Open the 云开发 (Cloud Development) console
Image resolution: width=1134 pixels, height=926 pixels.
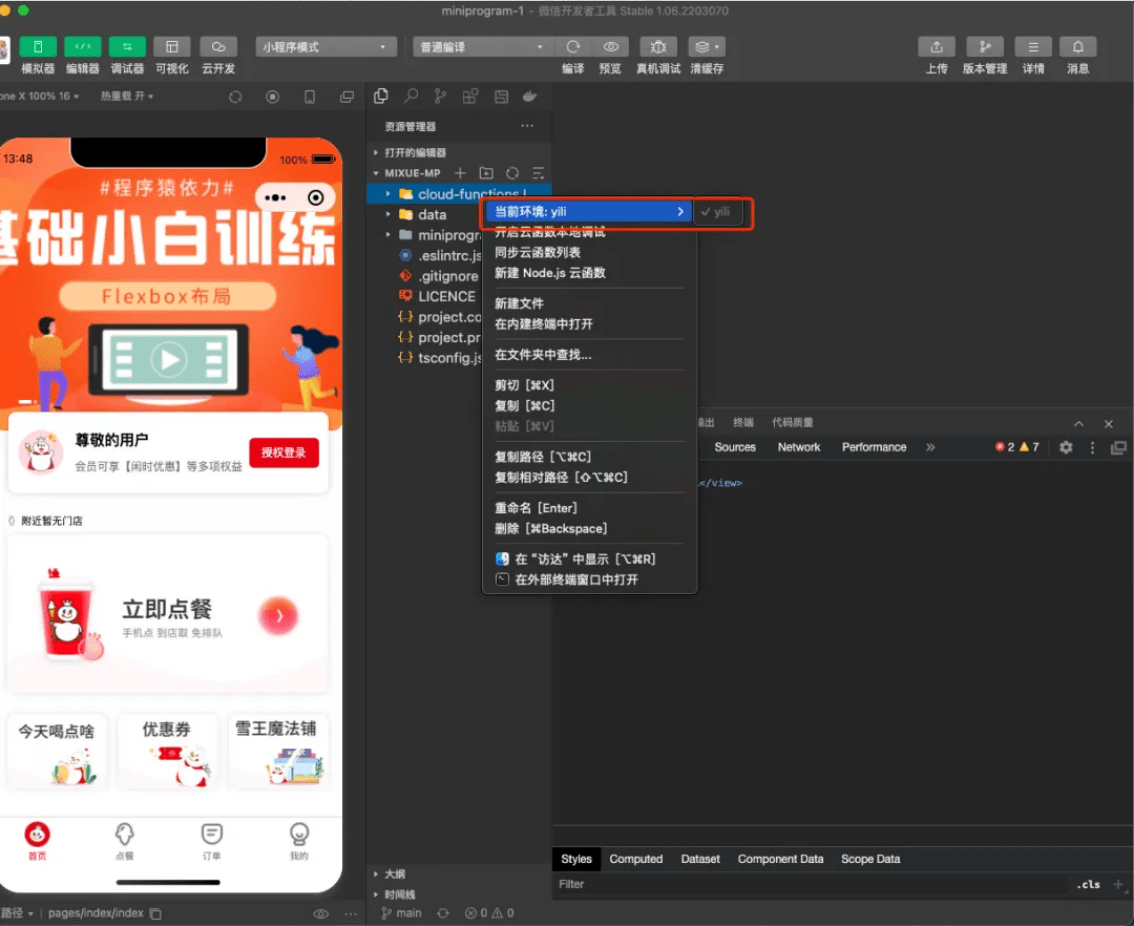coord(219,55)
